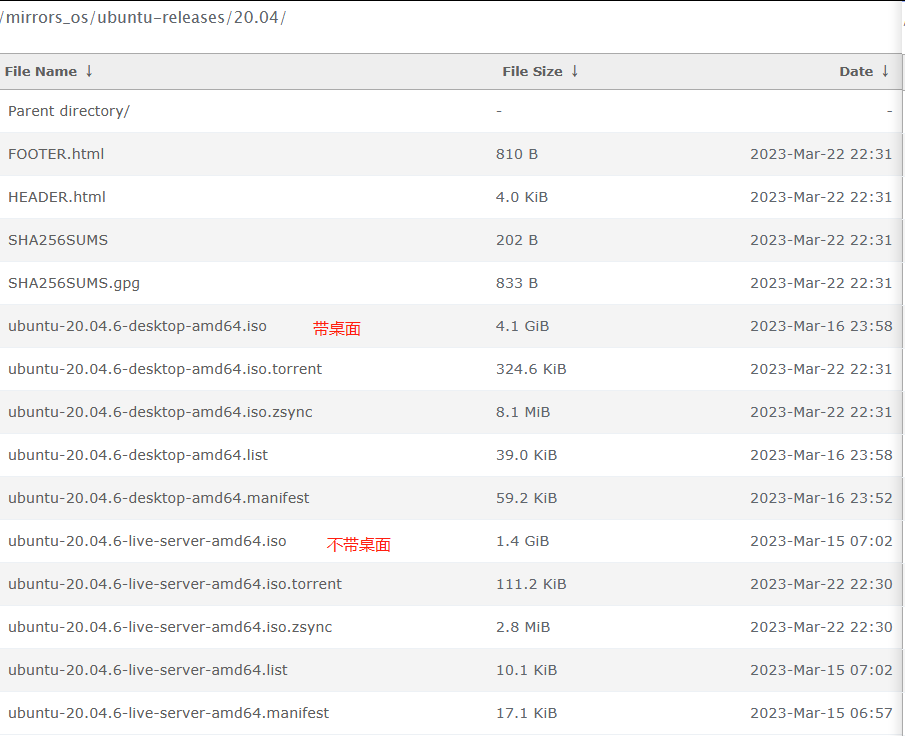This screenshot has width=905, height=736.
Task: Download the live-server-amd64.iso.torrent file
Action: point(175,584)
